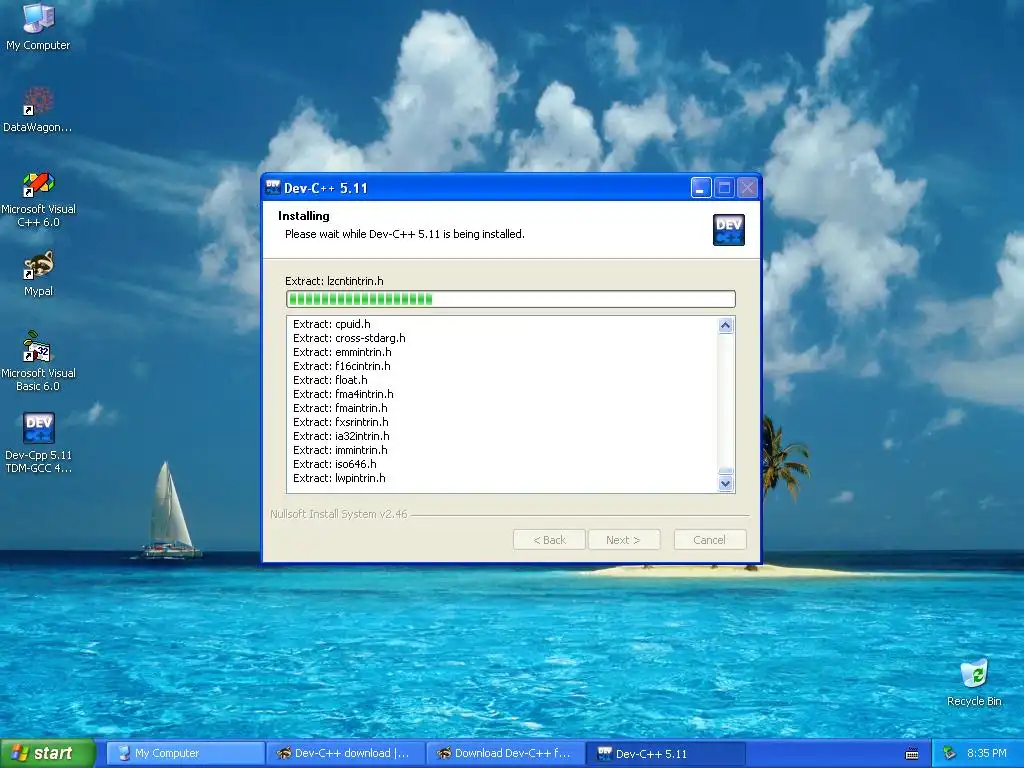The image size is (1024, 768).
Task: Click the 'Installing' header text
Action: pyautogui.click(x=304, y=216)
